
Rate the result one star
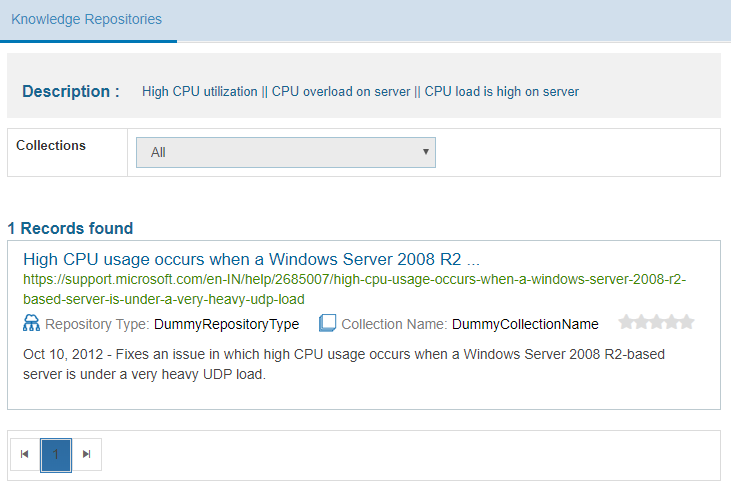626,322
